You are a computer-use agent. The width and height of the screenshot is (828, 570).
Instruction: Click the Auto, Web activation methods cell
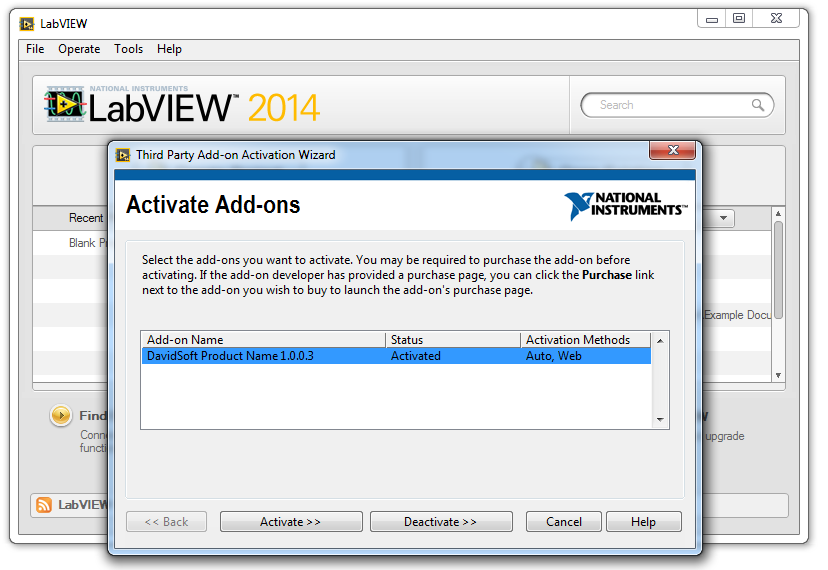[x=553, y=356]
